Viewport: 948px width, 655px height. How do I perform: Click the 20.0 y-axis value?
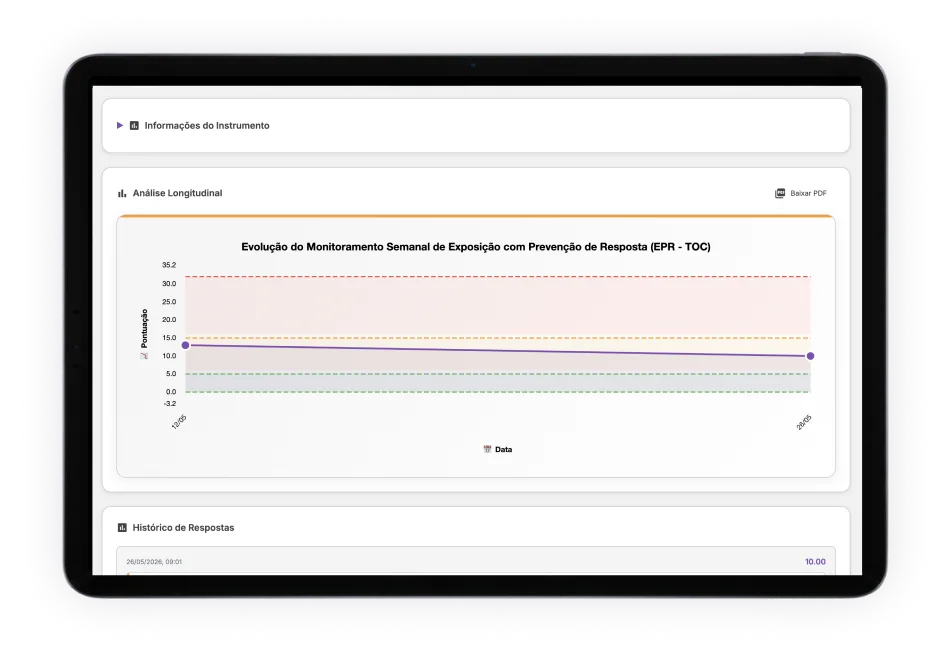pos(169,319)
